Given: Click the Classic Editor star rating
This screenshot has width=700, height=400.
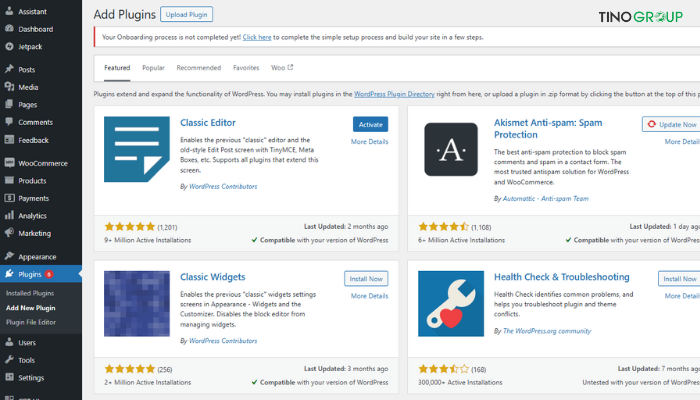Looking at the screenshot, I should [x=129, y=227].
